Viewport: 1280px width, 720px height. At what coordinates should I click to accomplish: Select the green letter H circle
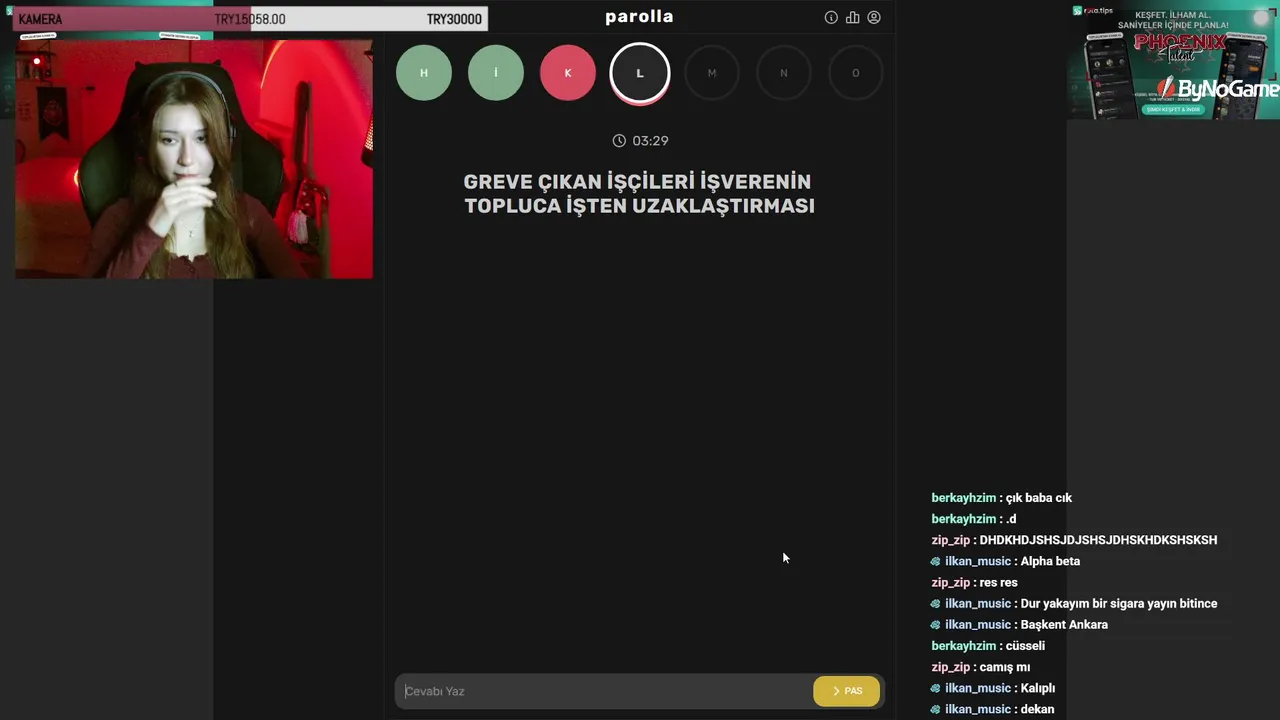tap(424, 73)
